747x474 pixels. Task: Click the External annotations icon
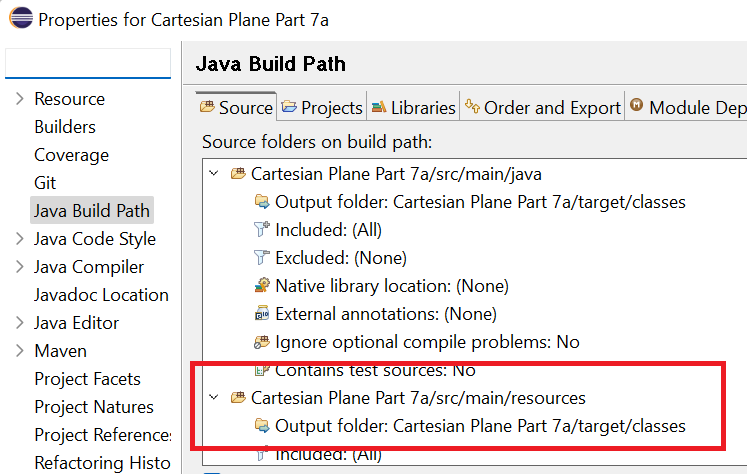point(262,314)
